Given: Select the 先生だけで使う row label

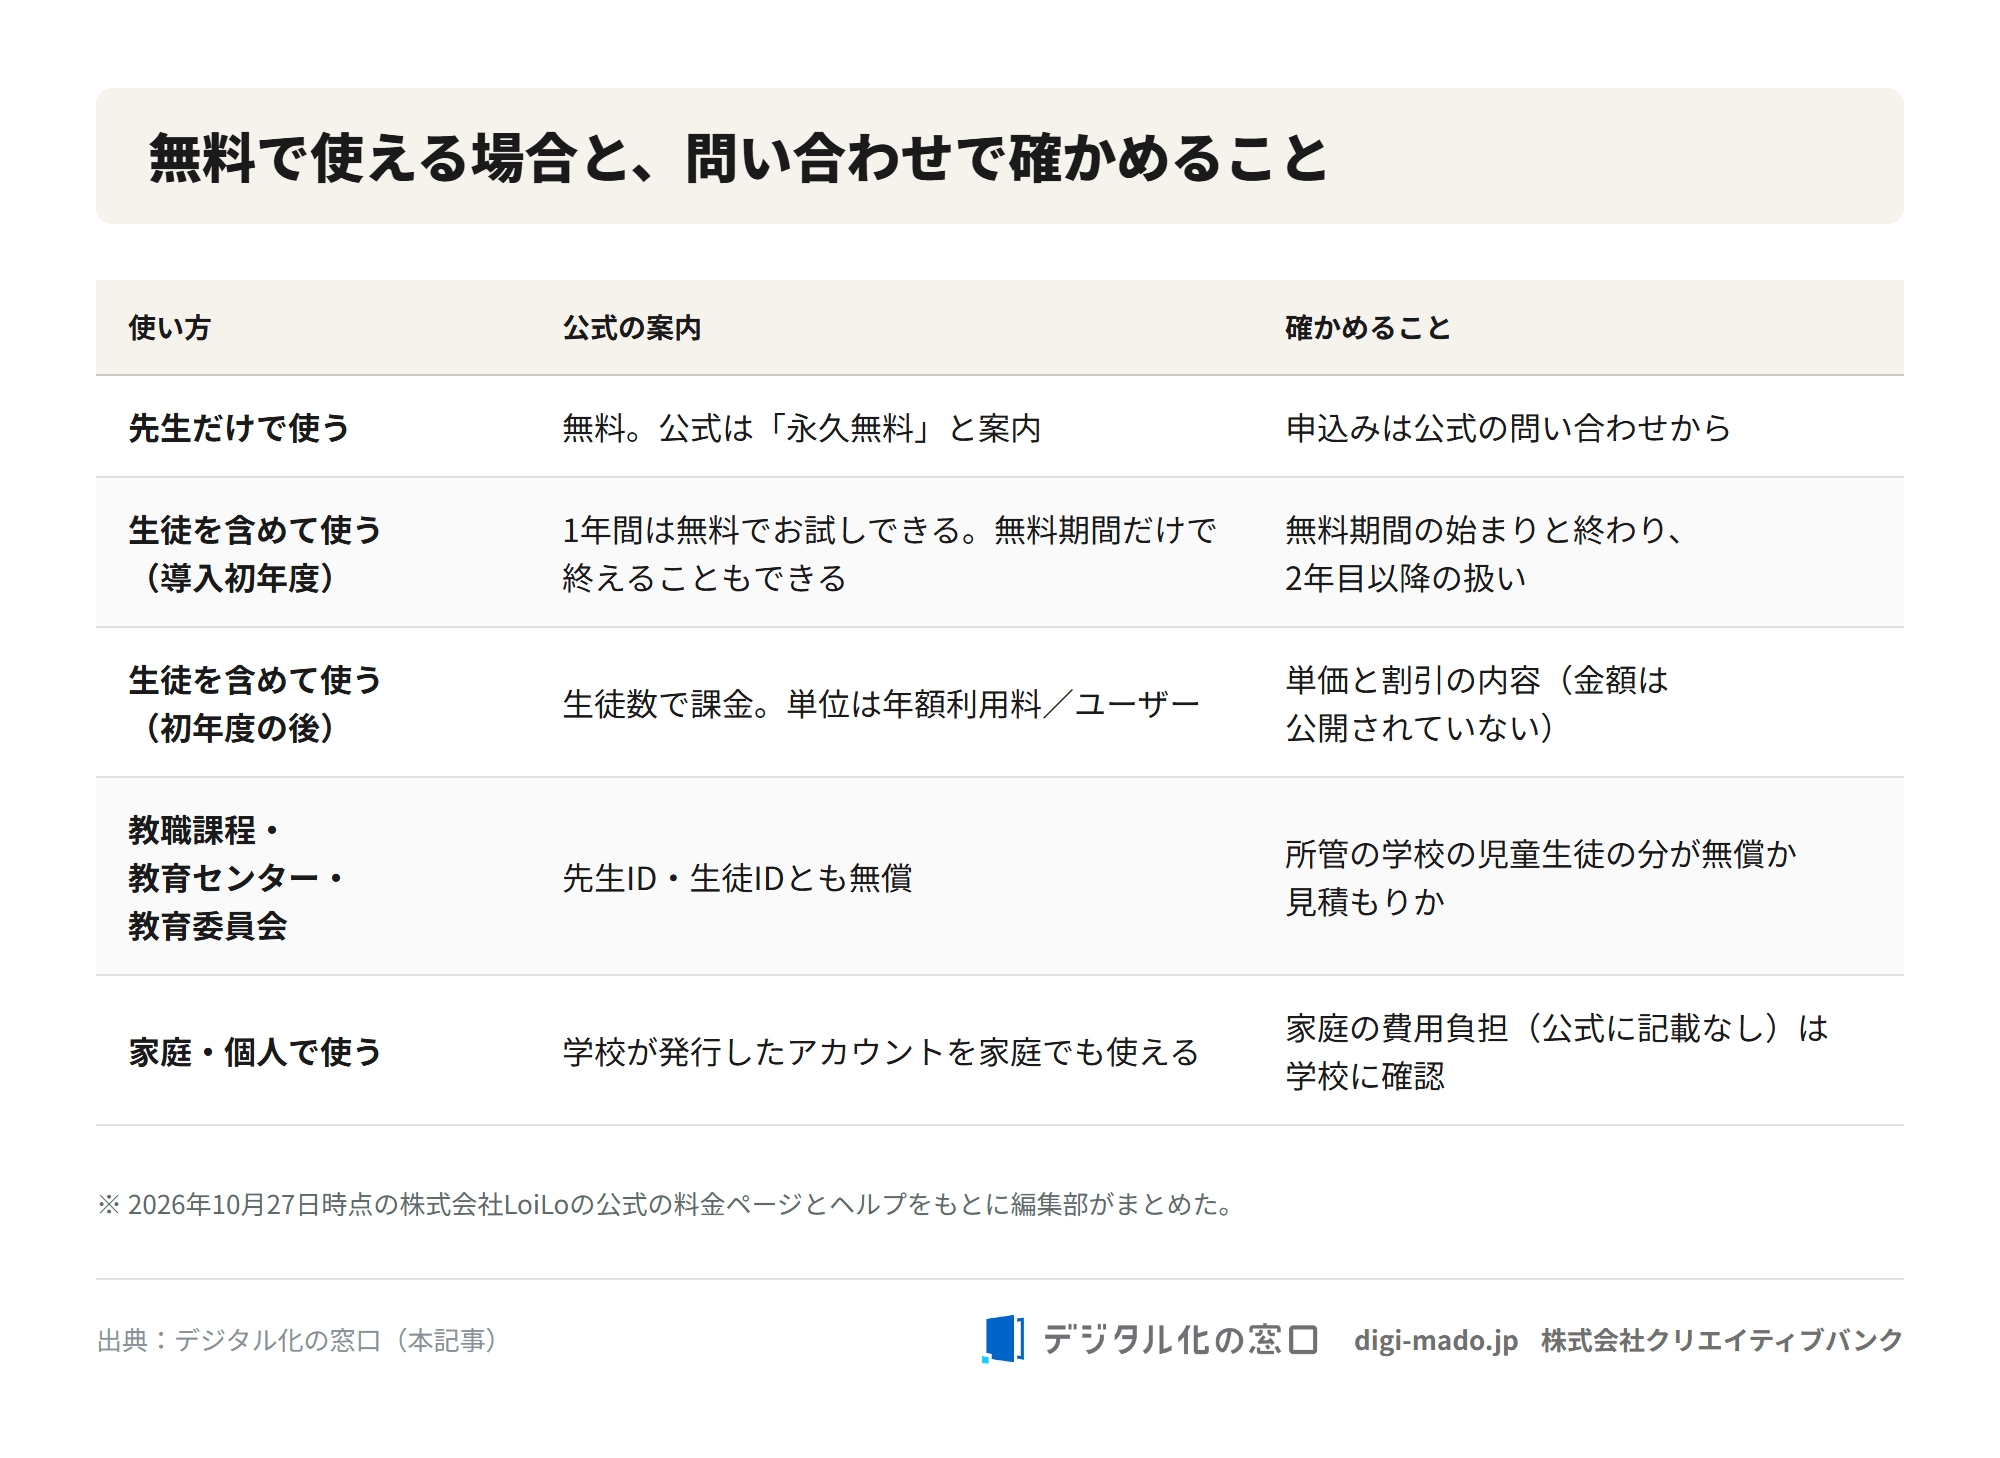Looking at the screenshot, I should pos(238,428).
